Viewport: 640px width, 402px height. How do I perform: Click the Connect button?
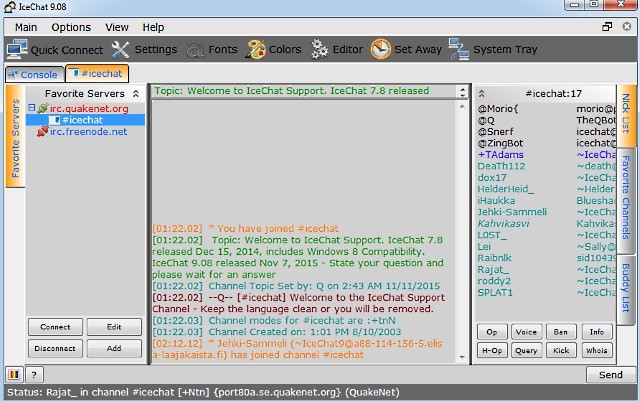(55, 327)
